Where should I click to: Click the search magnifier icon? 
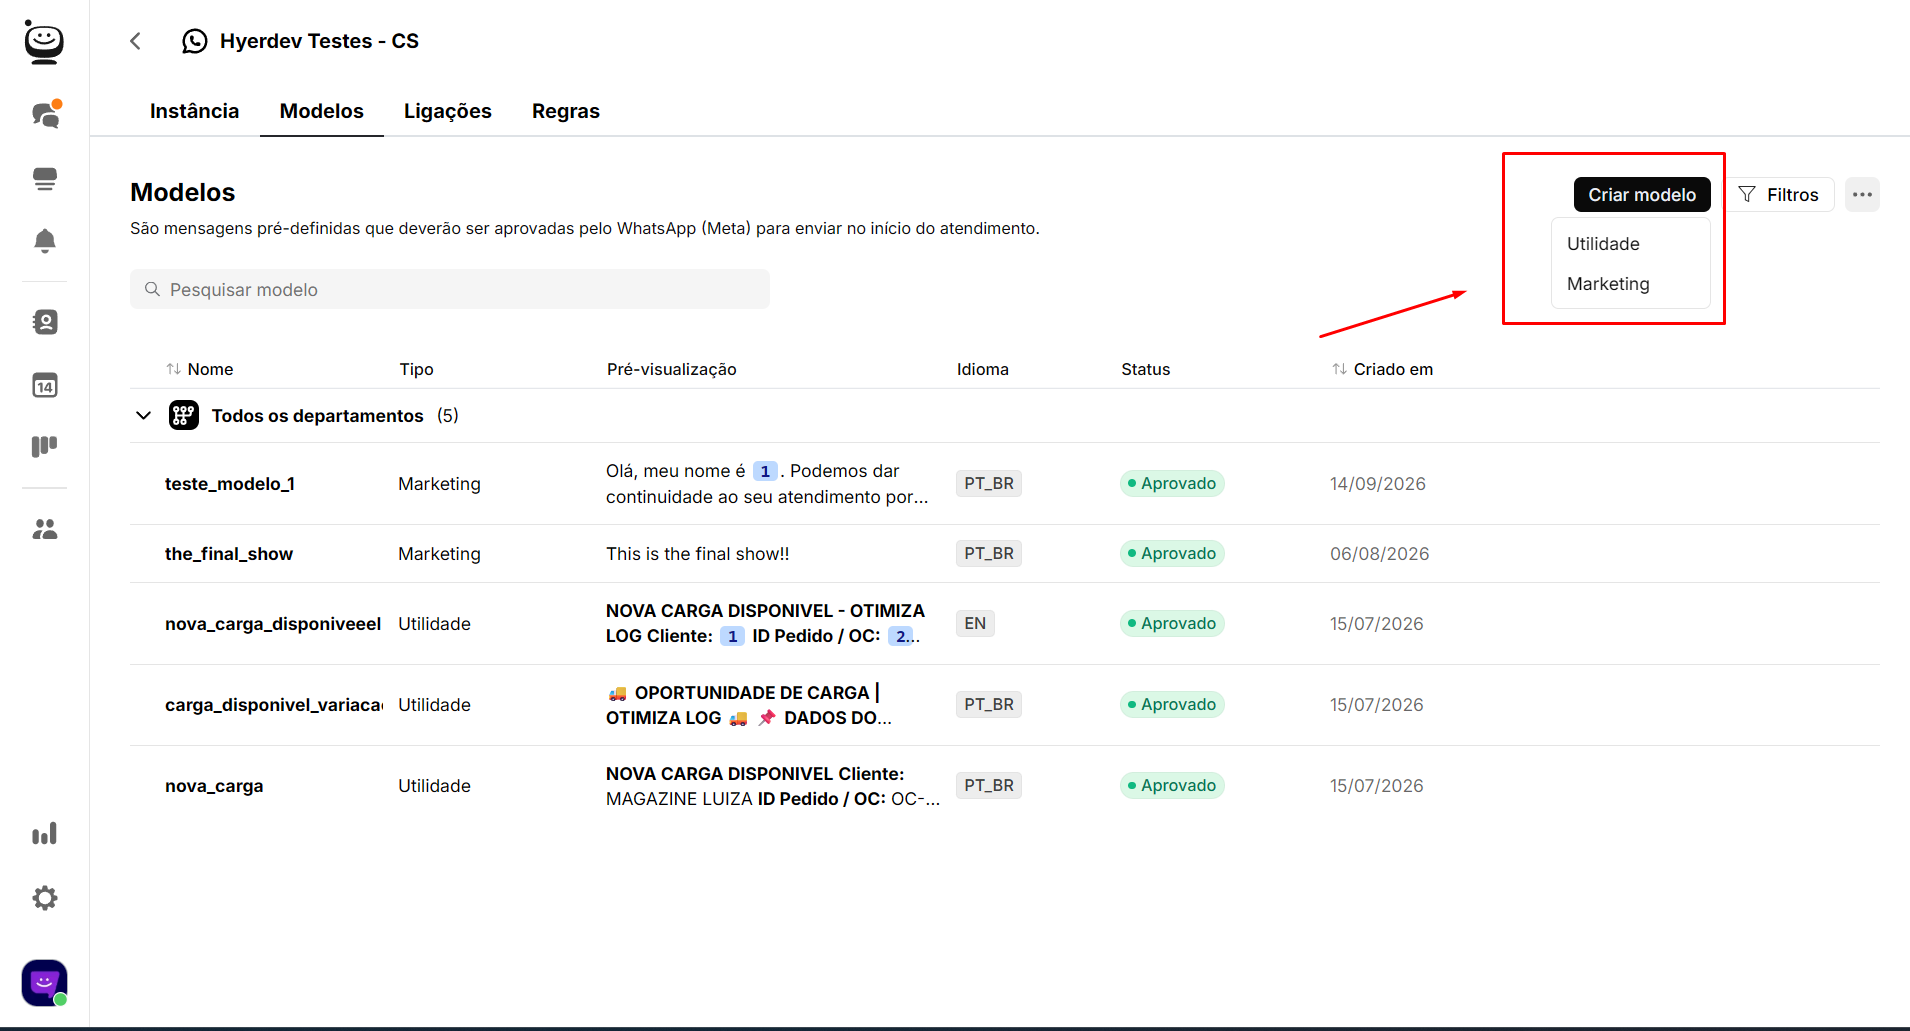tap(153, 289)
